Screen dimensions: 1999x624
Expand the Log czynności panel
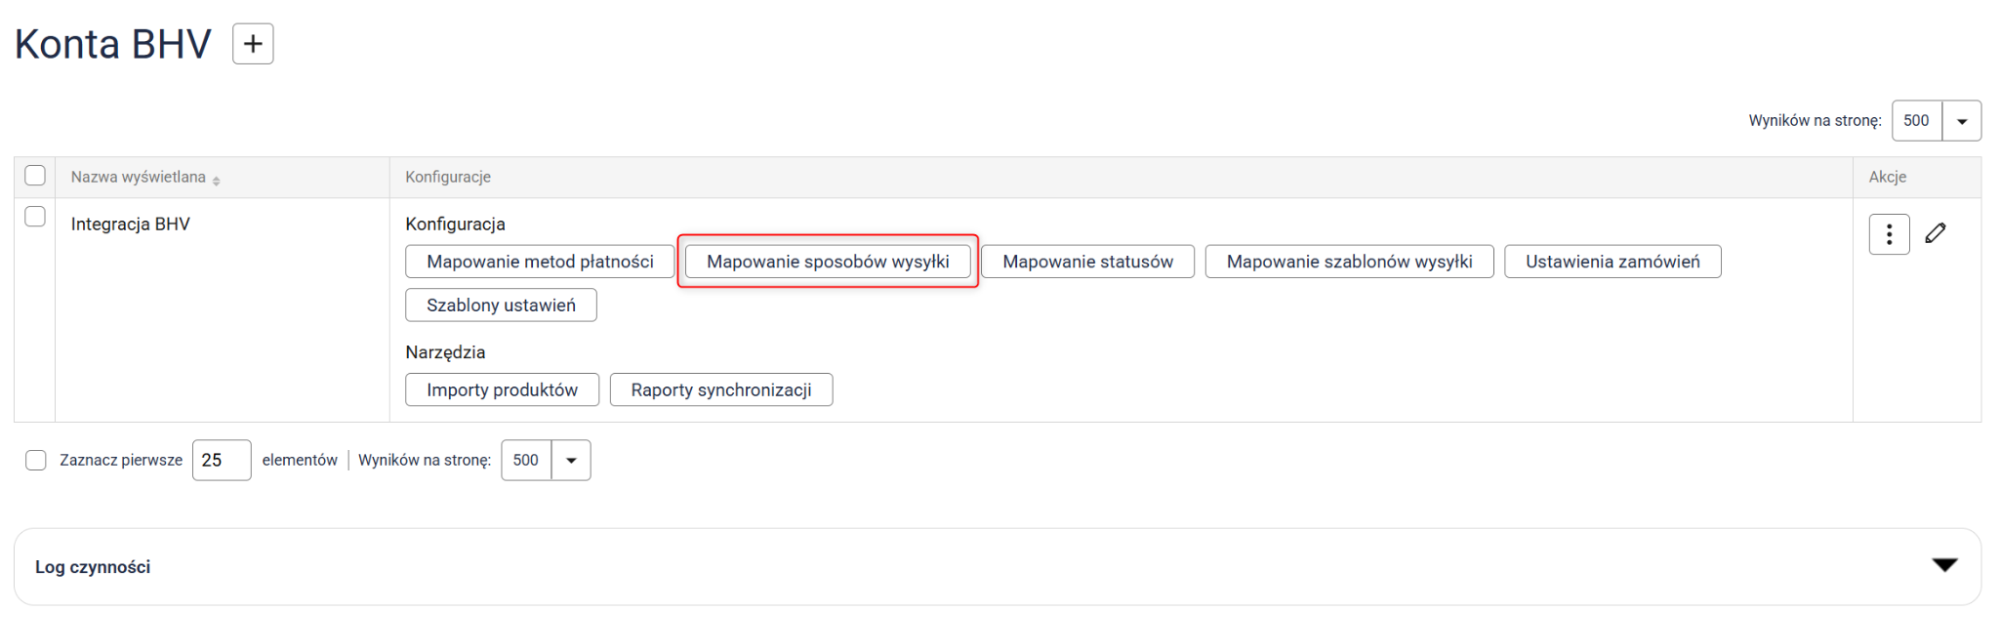click(x=1944, y=566)
